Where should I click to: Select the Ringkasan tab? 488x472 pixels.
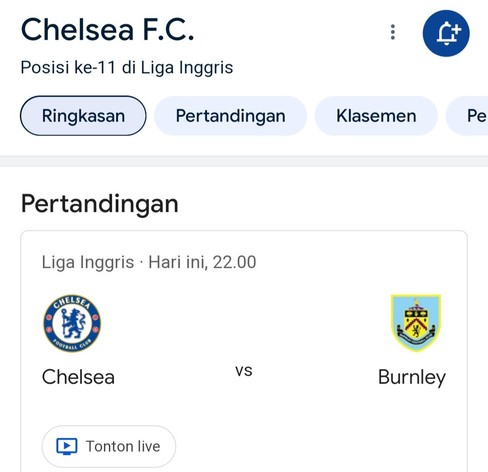[83, 116]
